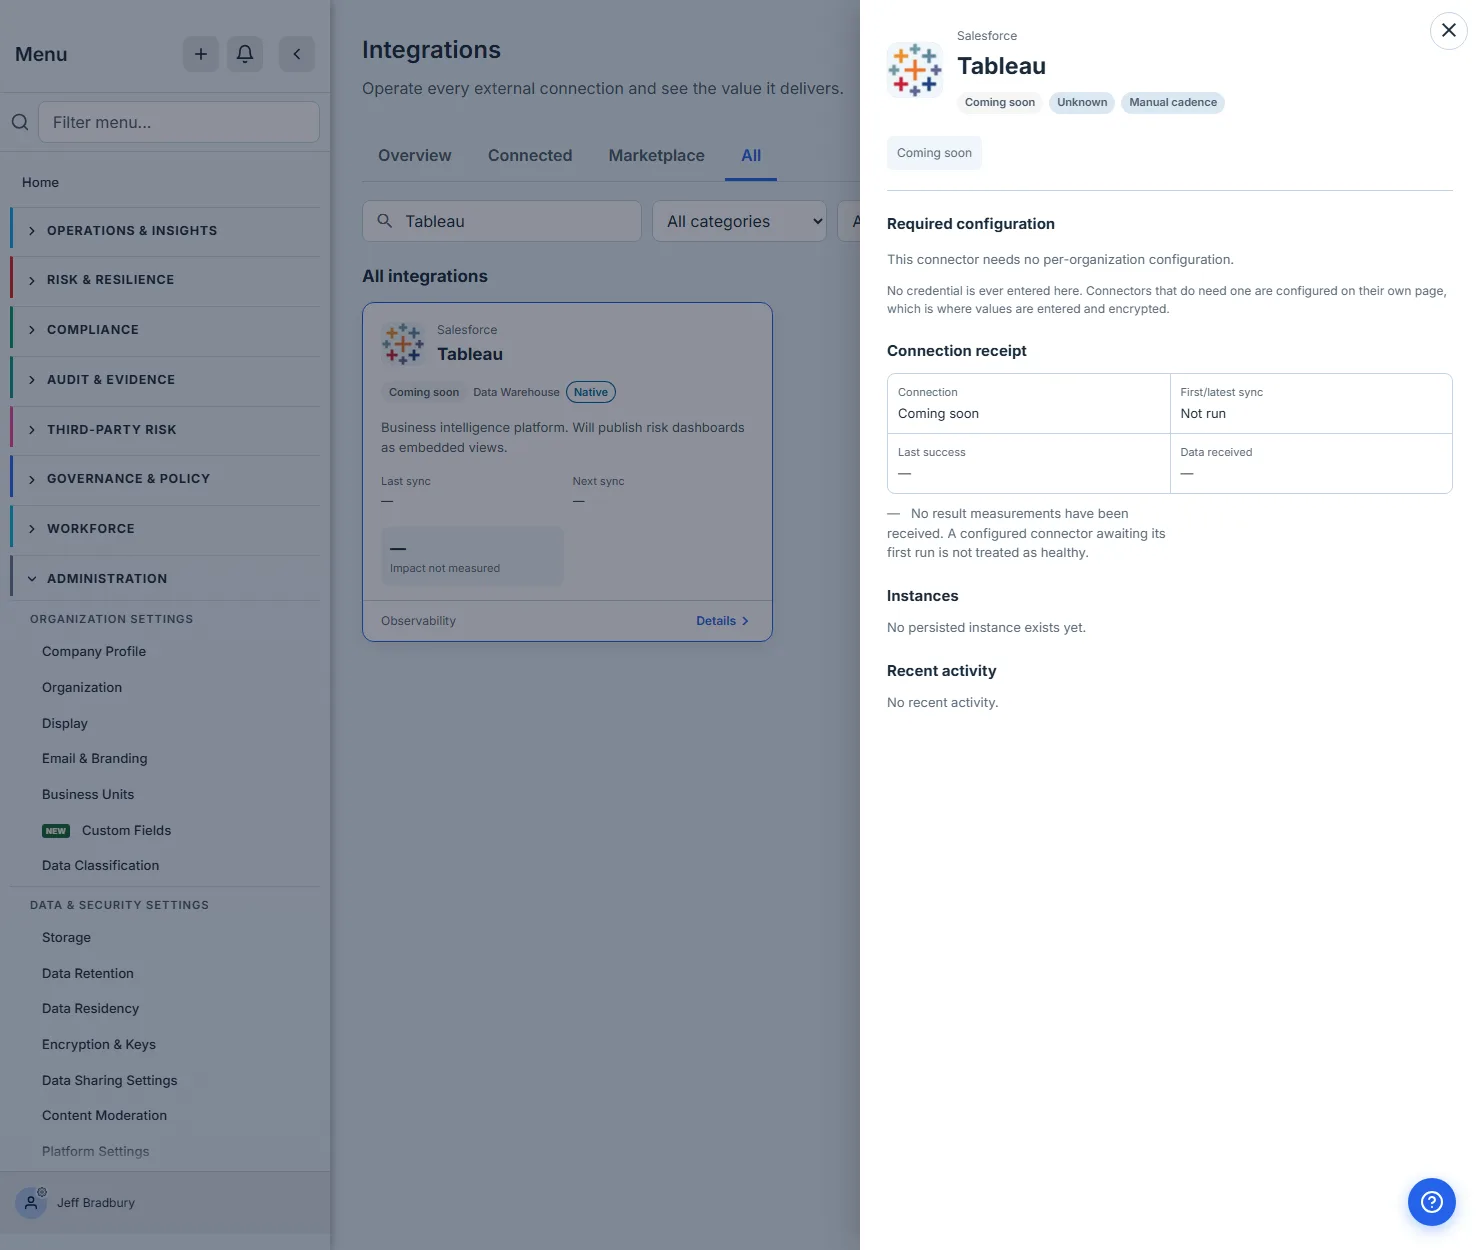Collapse the sidebar menu with the arrow icon
This screenshot has width=1480, height=1250.
(x=297, y=54)
